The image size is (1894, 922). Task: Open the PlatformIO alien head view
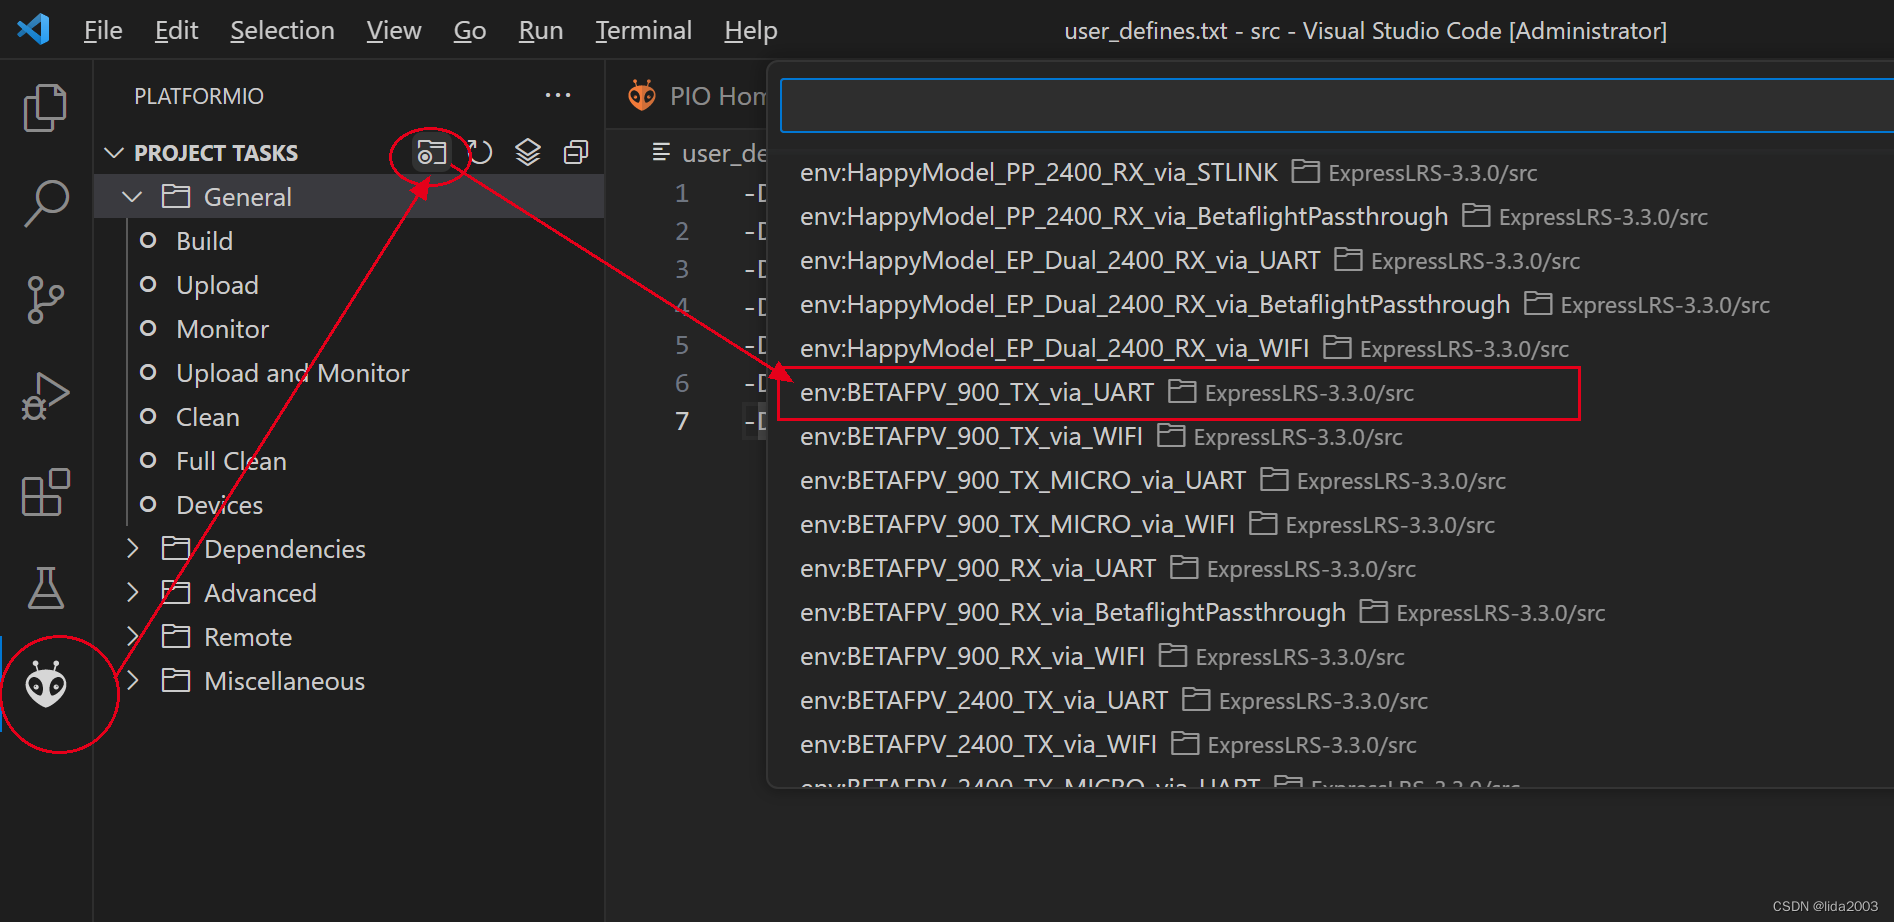(45, 685)
